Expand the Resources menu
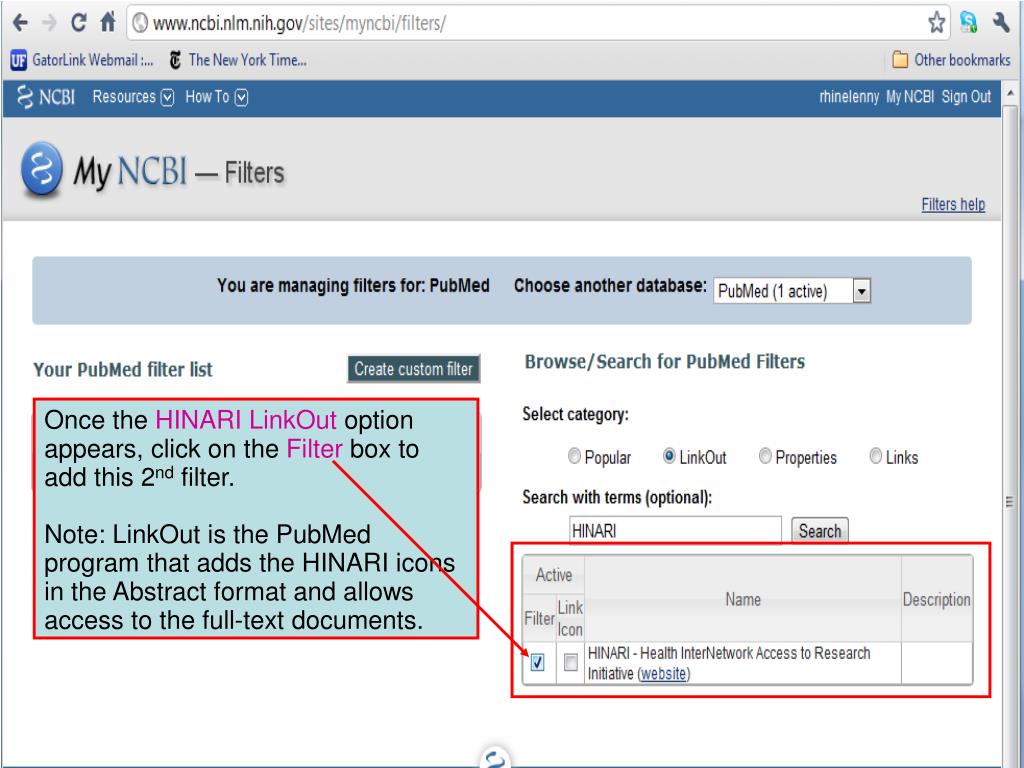1024x768 pixels. pyautogui.click(x=133, y=97)
